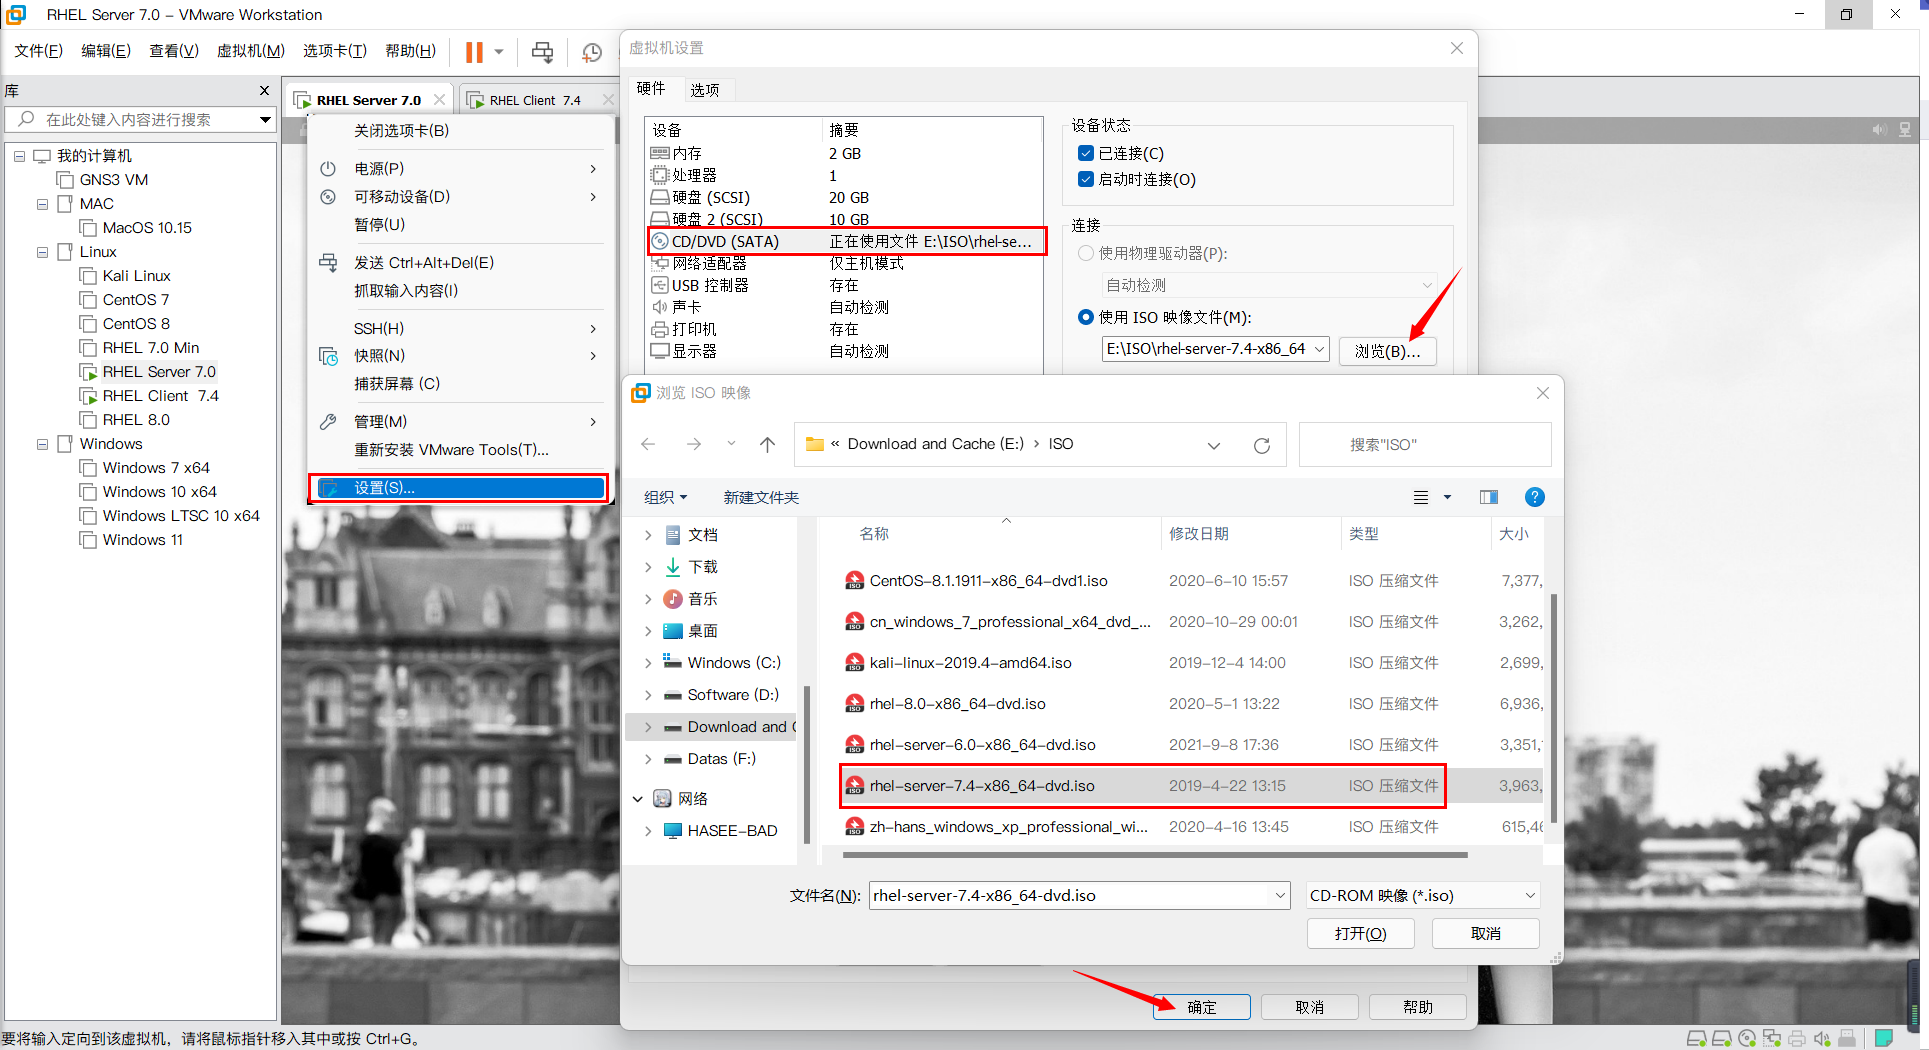Viewport: 1929px width, 1050px height.
Task: Refresh the ISO folder listing
Action: [1262, 445]
